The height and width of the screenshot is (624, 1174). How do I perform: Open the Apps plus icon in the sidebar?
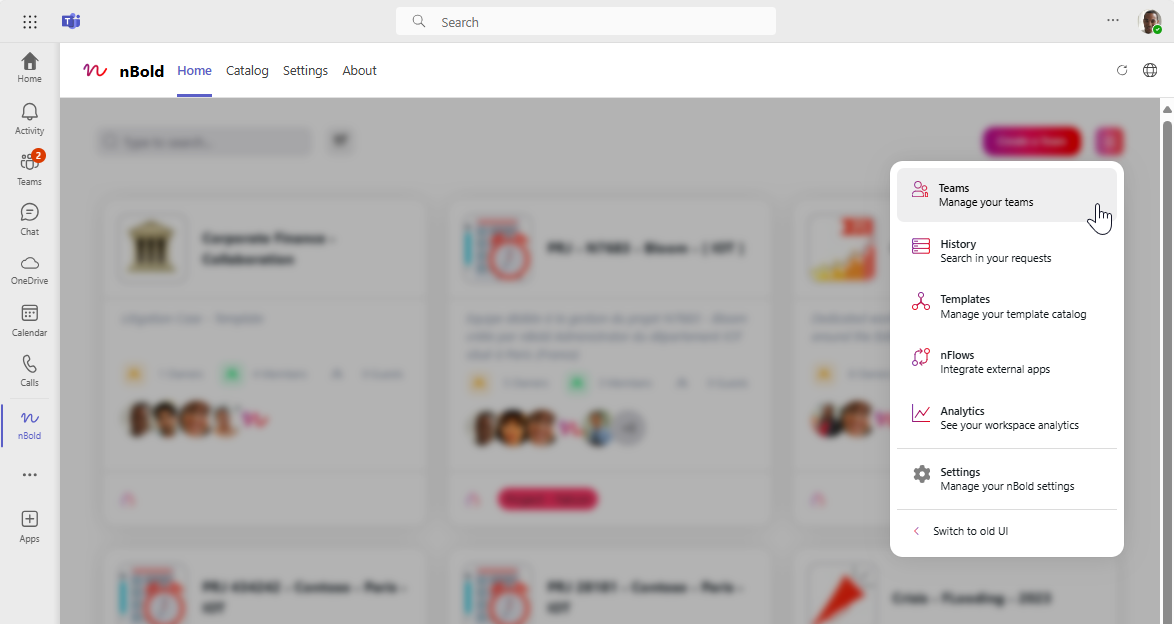[x=29, y=527]
